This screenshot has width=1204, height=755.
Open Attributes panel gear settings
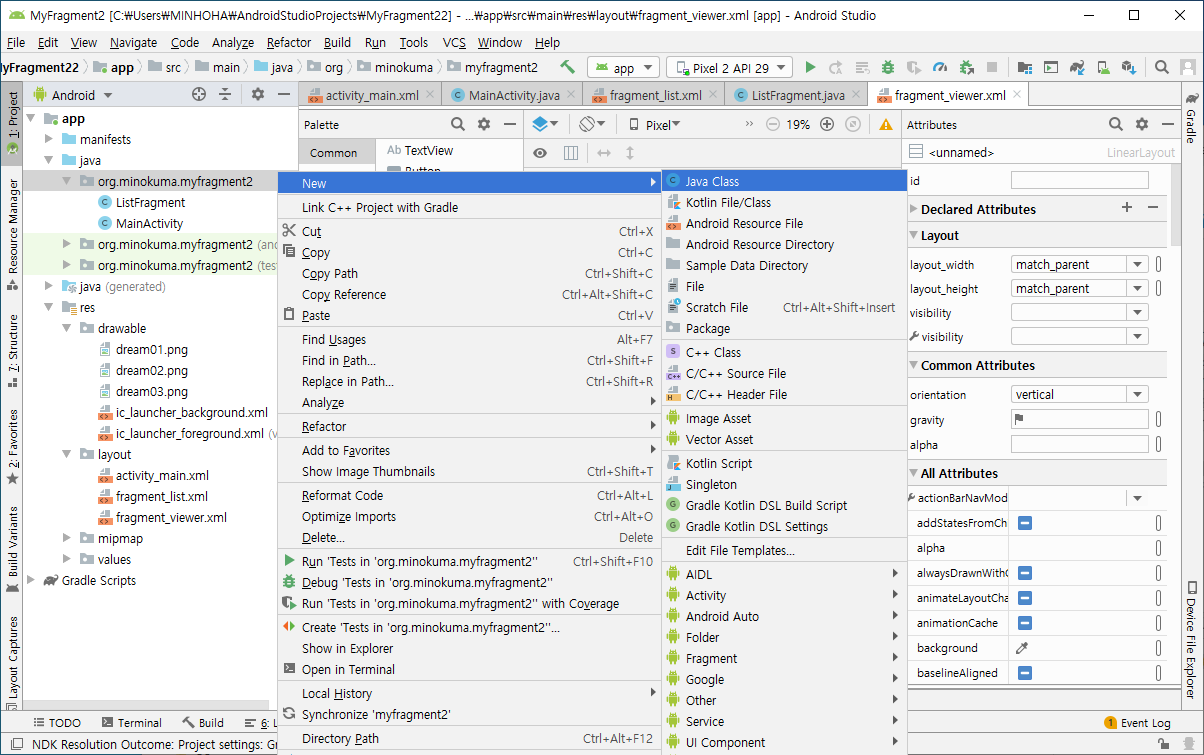[1142, 125]
